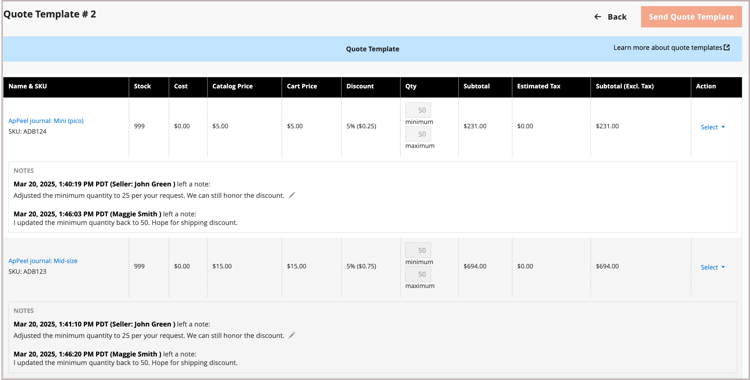Click maximum quantity field for Mid-size journal
The width and height of the screenshot is (750, 380).
(x=418, y=274)
